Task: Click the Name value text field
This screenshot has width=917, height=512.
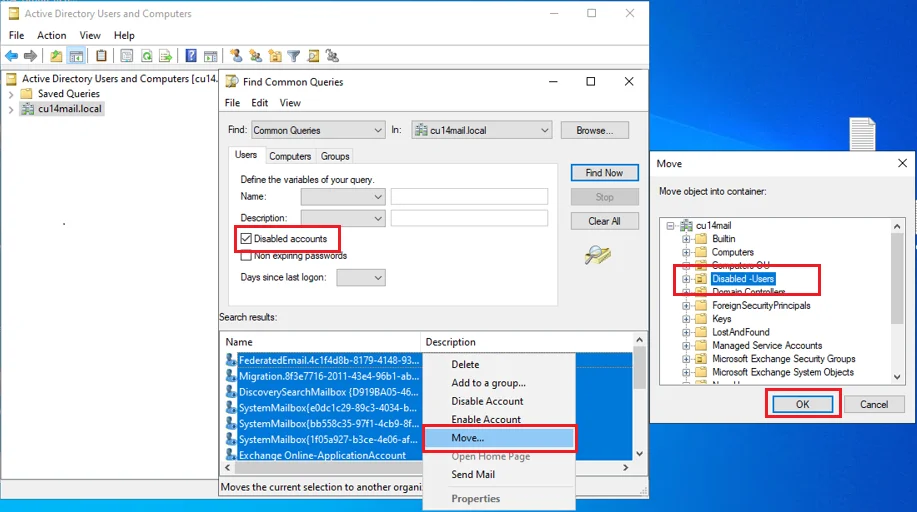Action: coord(470,197)
